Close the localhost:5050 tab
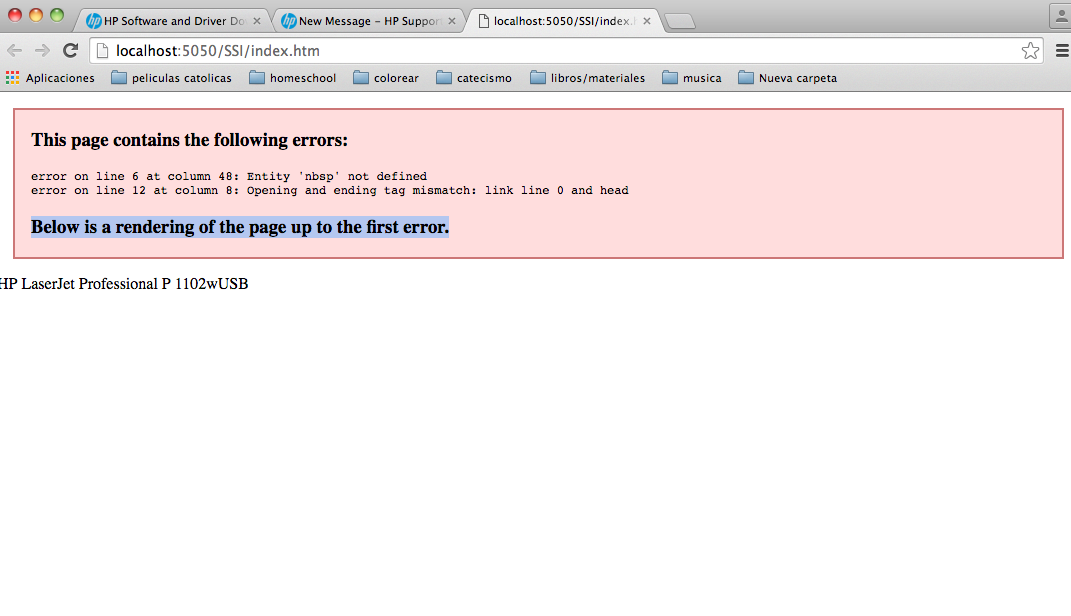 (x=647, y=21)
